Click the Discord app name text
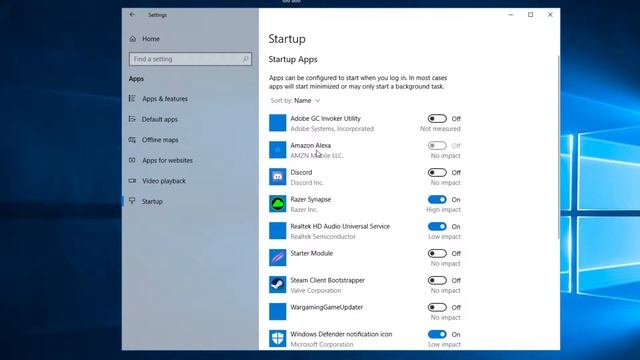The width and height of the screenshot is (640, 360). (x=301, y=172)
